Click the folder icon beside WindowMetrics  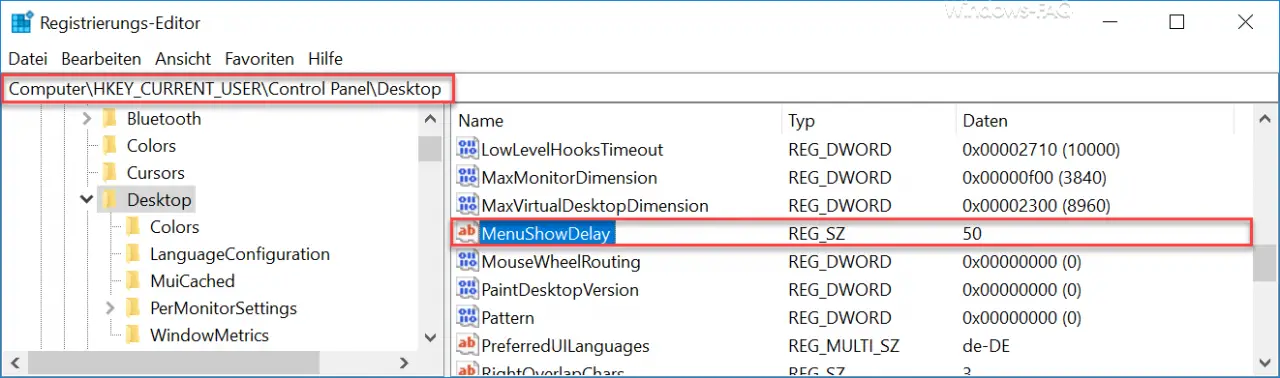pyautogui.click(x=133, y=335)
